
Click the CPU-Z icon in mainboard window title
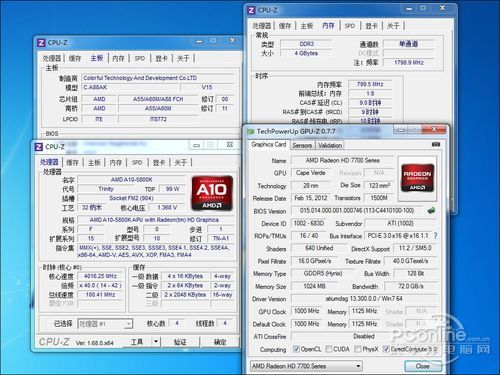click(41, 43)
